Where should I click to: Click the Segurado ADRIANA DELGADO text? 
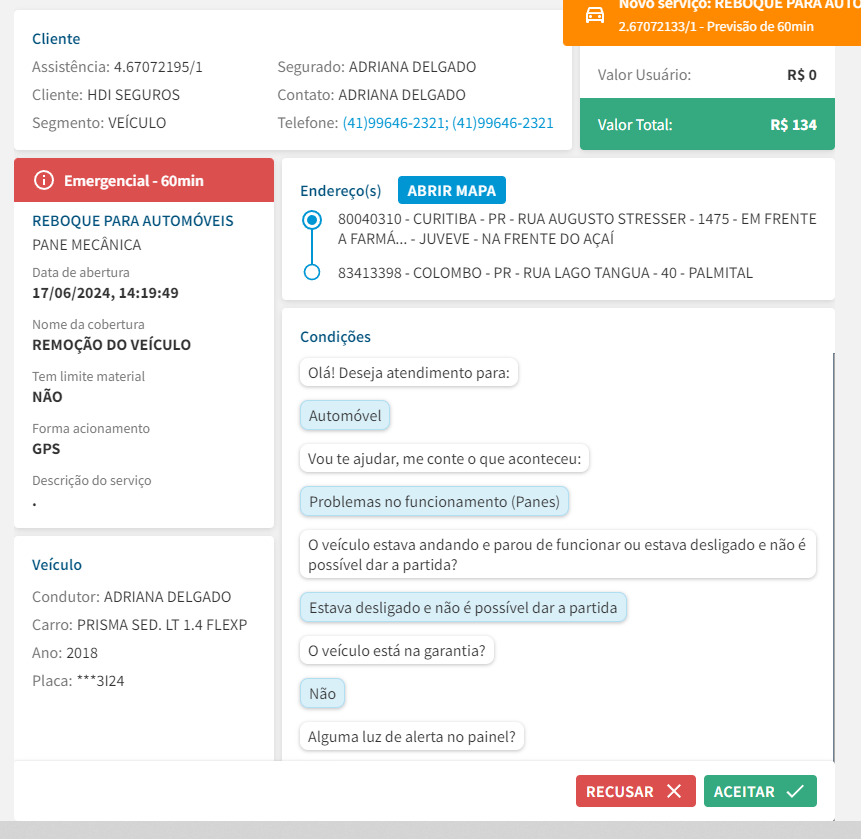(x=377, y=67)
